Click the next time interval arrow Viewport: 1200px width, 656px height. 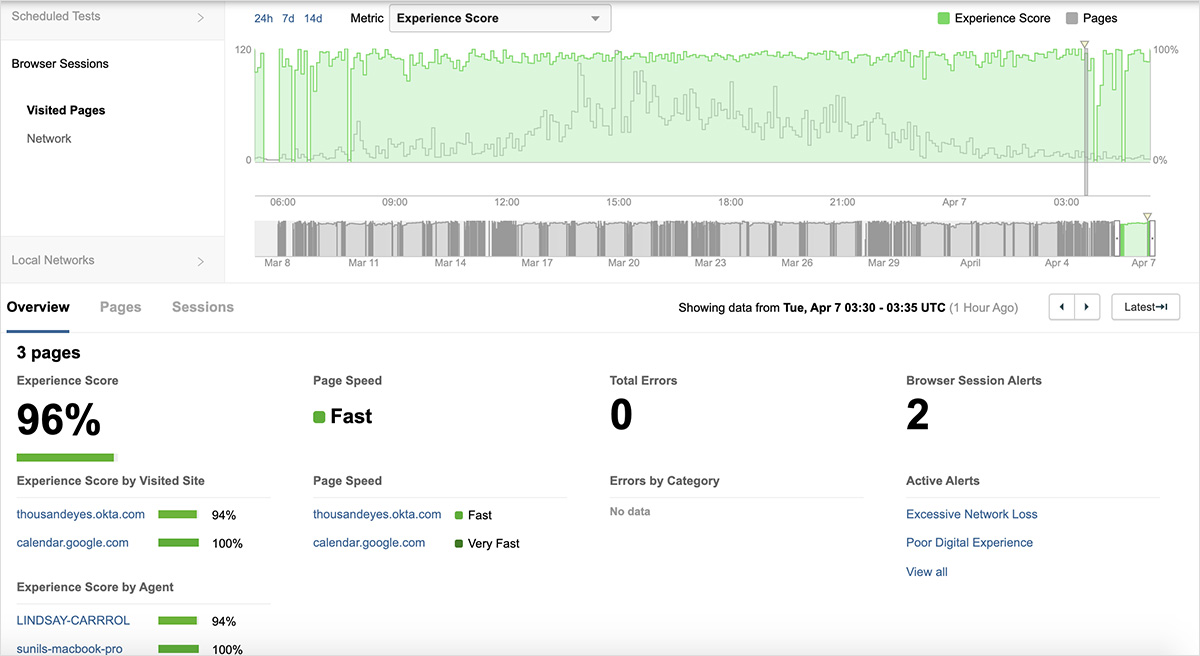[x=1087, y=307]
